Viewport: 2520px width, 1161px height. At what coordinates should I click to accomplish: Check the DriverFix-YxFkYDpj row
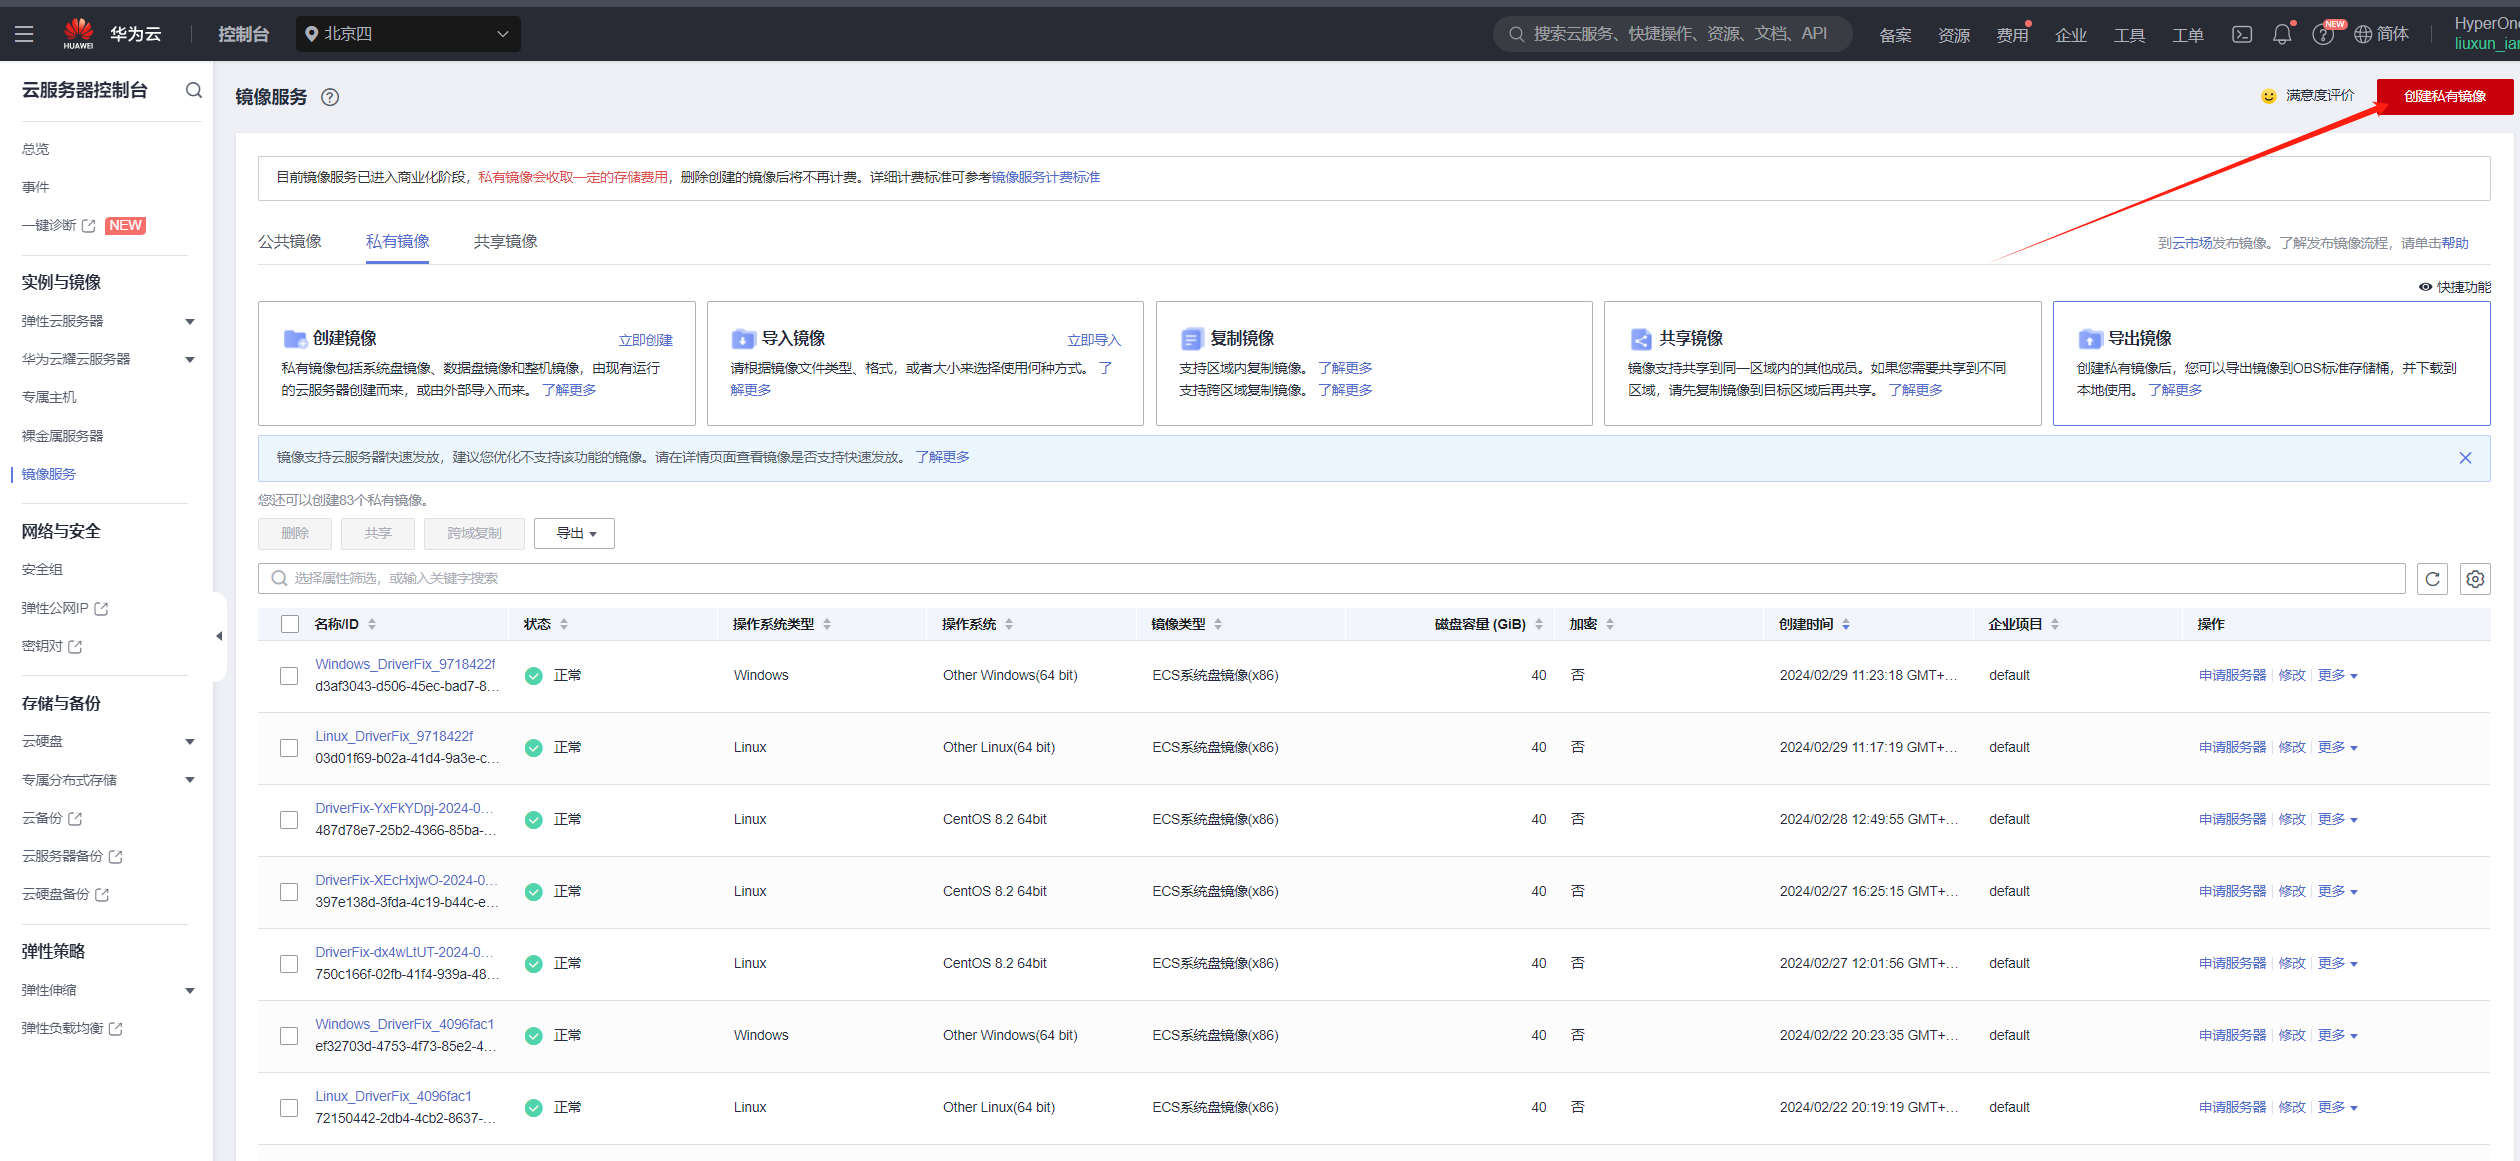point(289,820)
